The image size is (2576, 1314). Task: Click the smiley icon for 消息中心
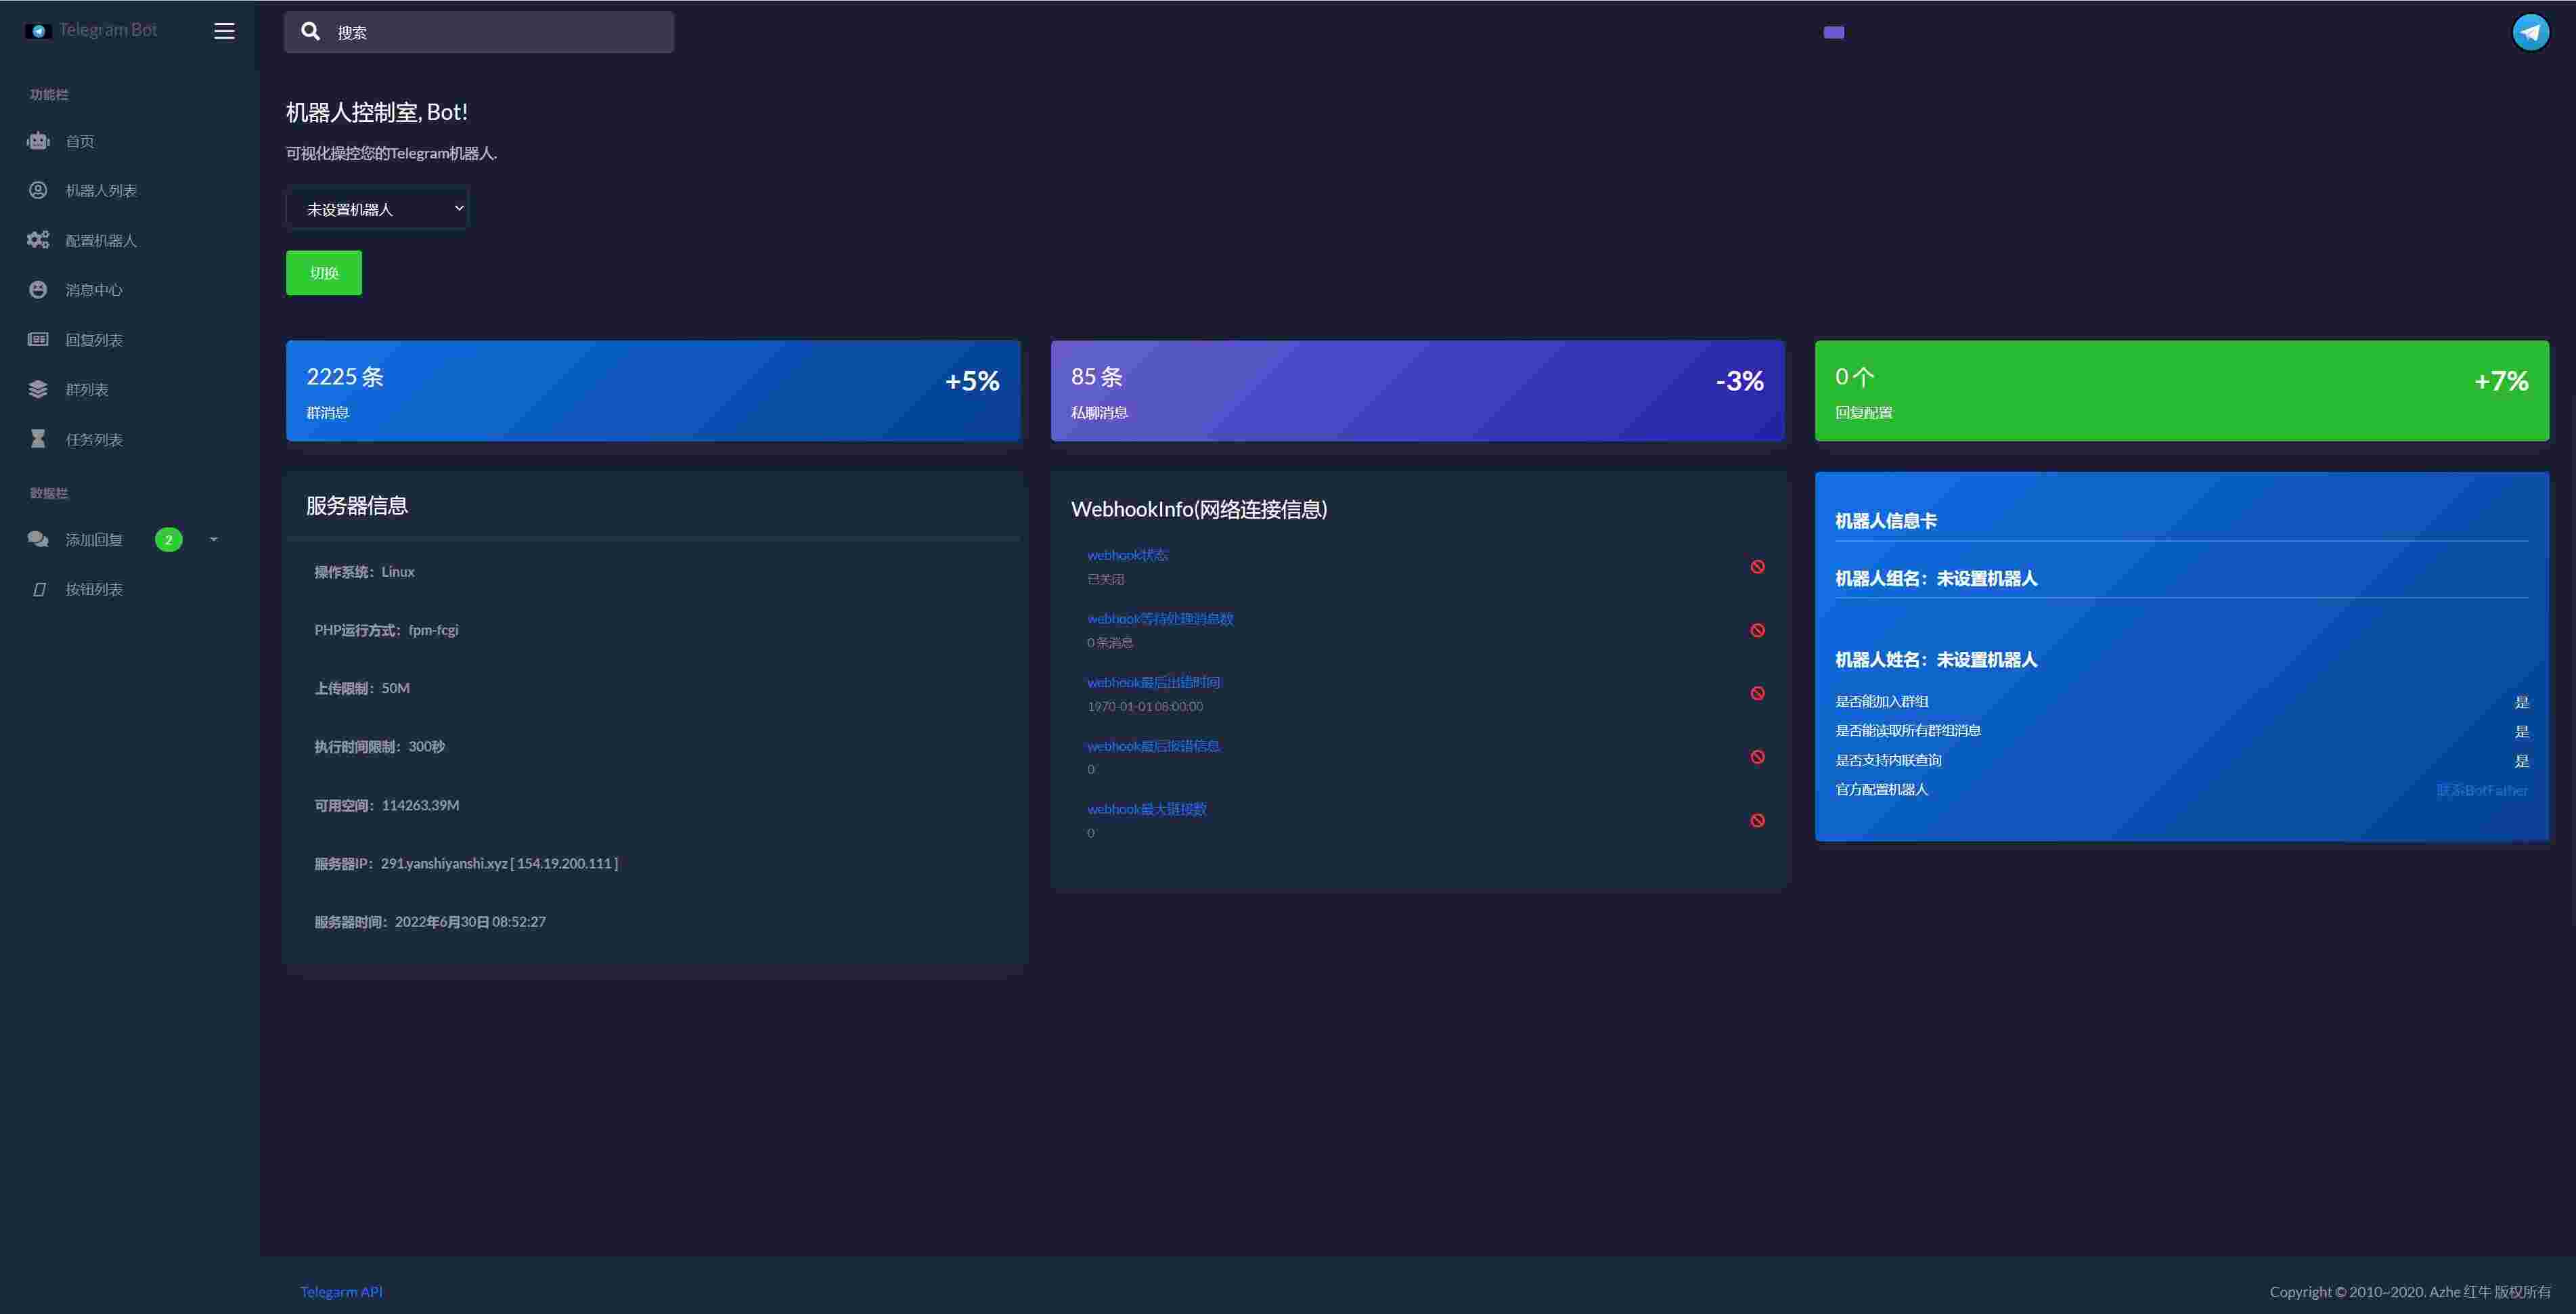(x=38, y=289)
